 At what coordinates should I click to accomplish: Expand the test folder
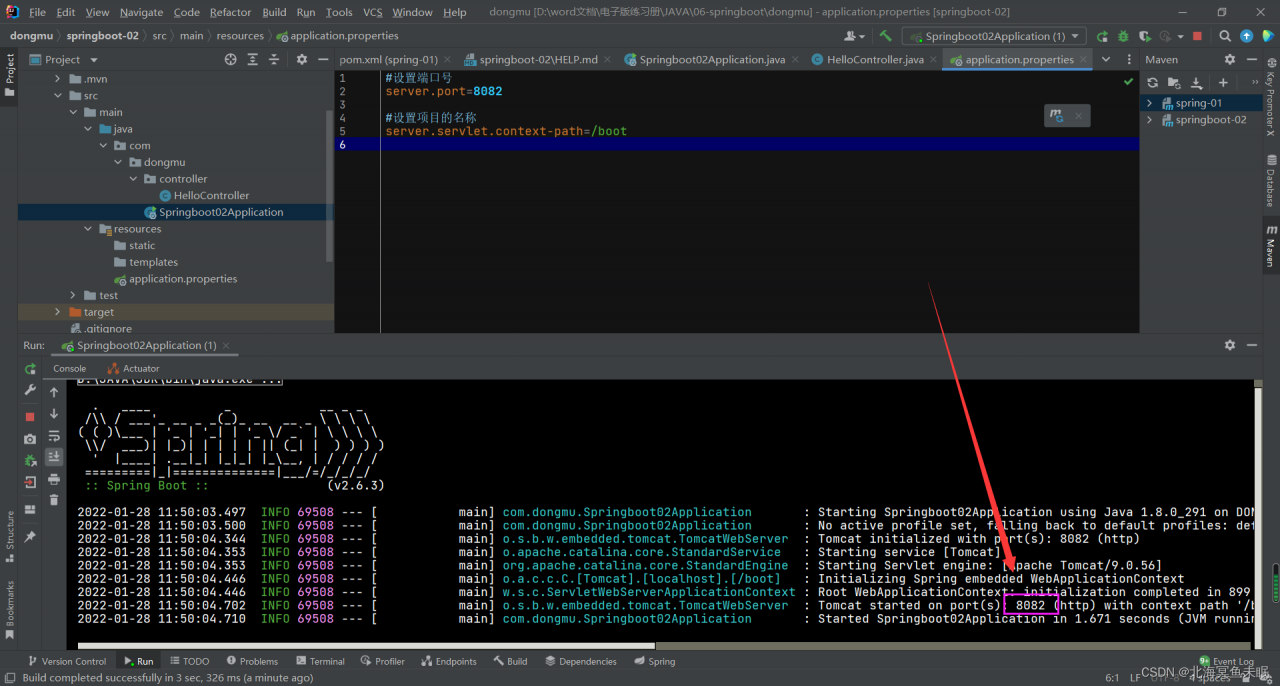pos(73,295)
